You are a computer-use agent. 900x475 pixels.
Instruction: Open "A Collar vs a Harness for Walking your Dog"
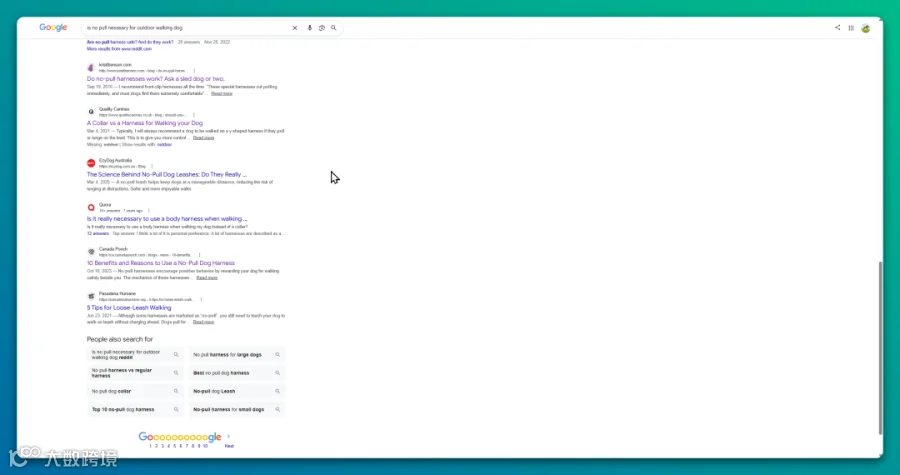[x=145, y=123]
